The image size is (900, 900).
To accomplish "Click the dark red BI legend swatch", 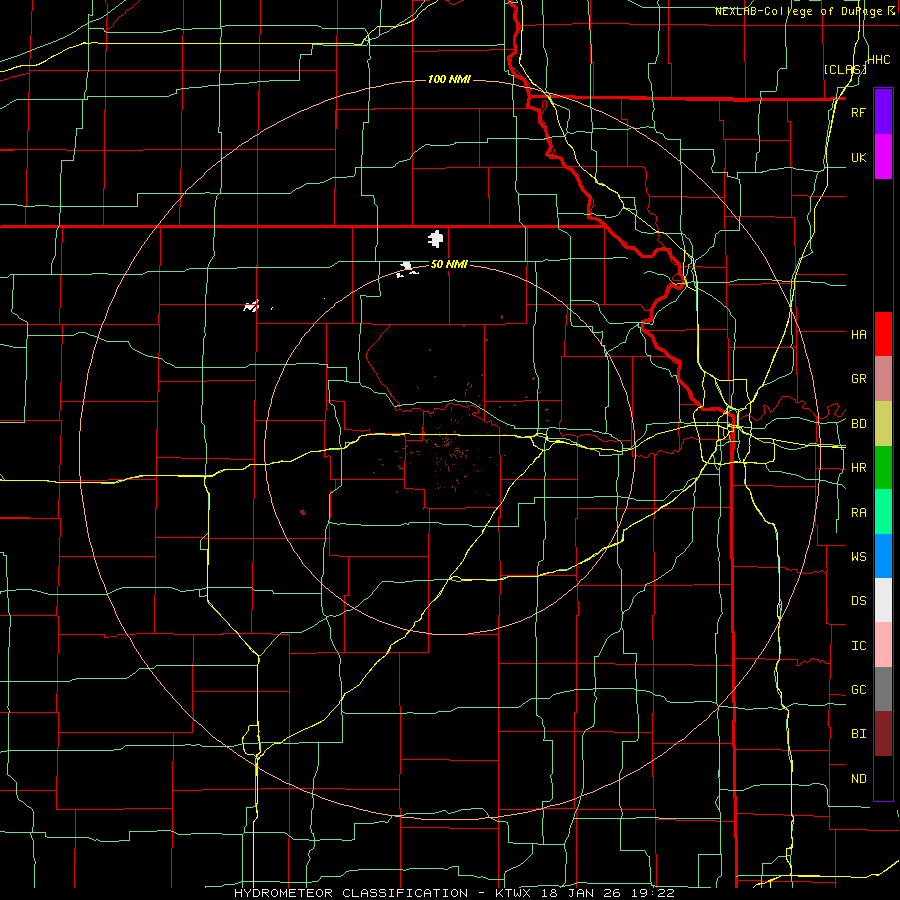I will point(883,734).
